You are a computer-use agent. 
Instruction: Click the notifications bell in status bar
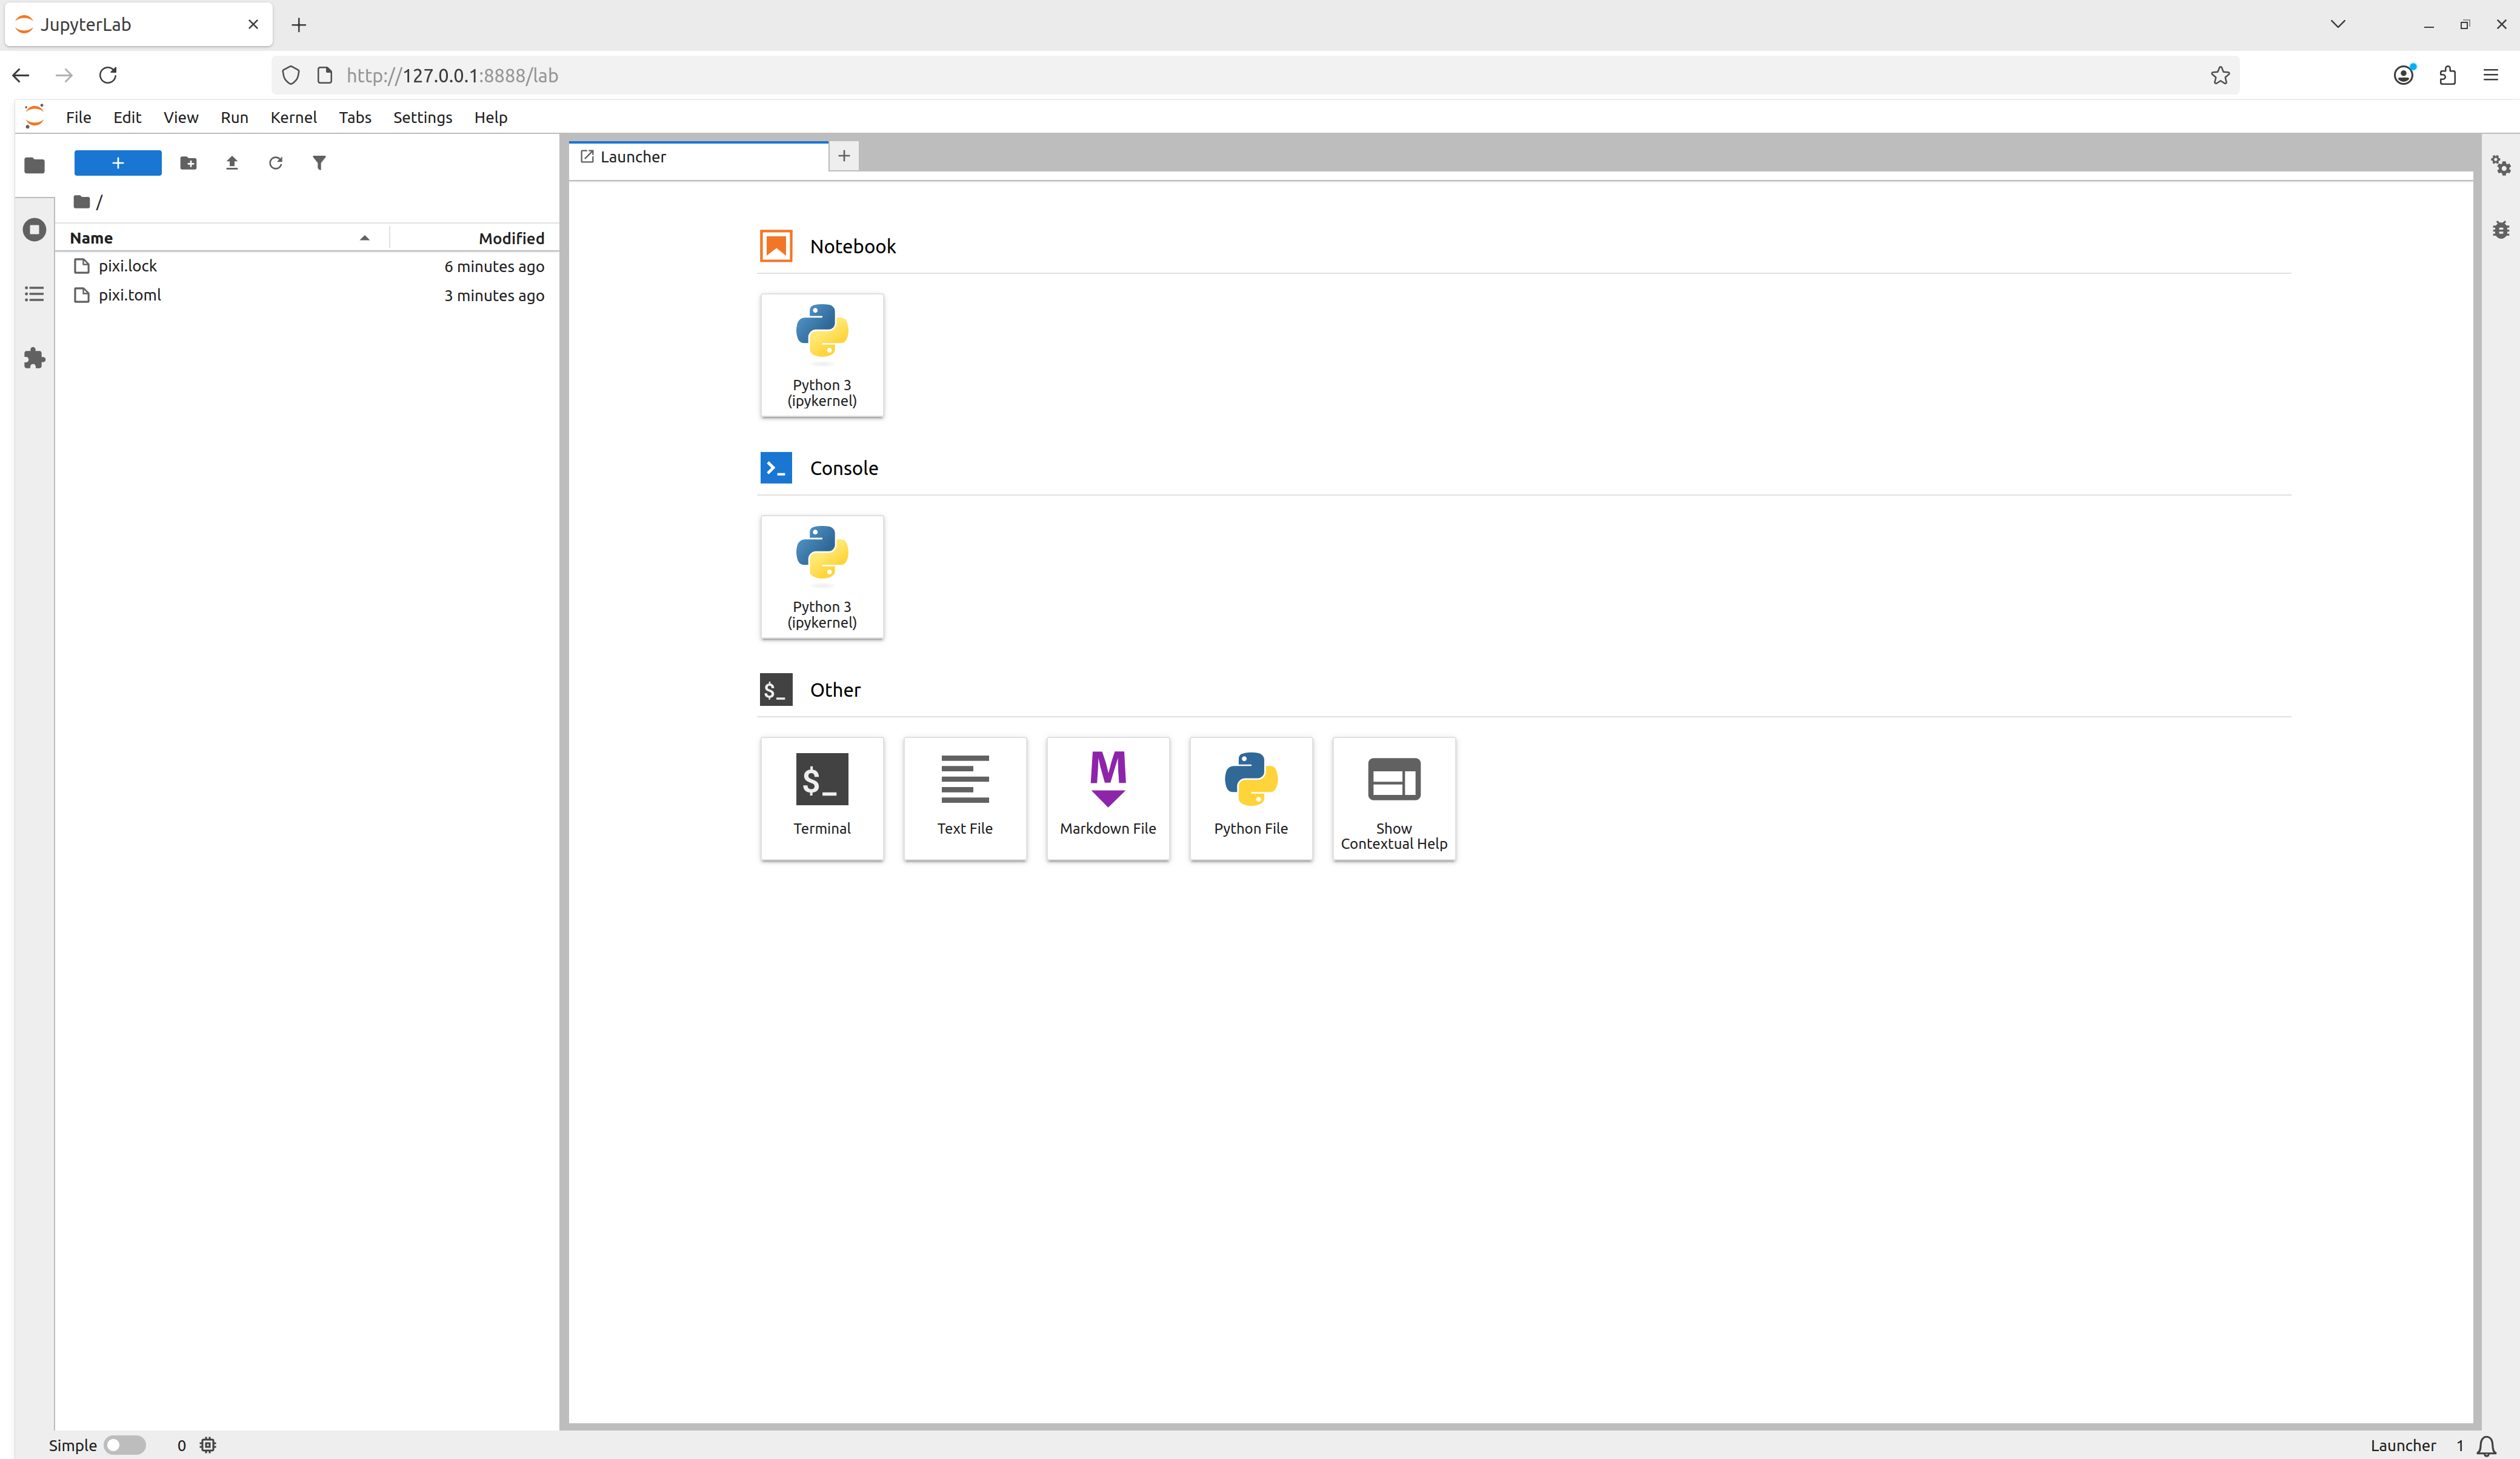click(2486, 1446)
